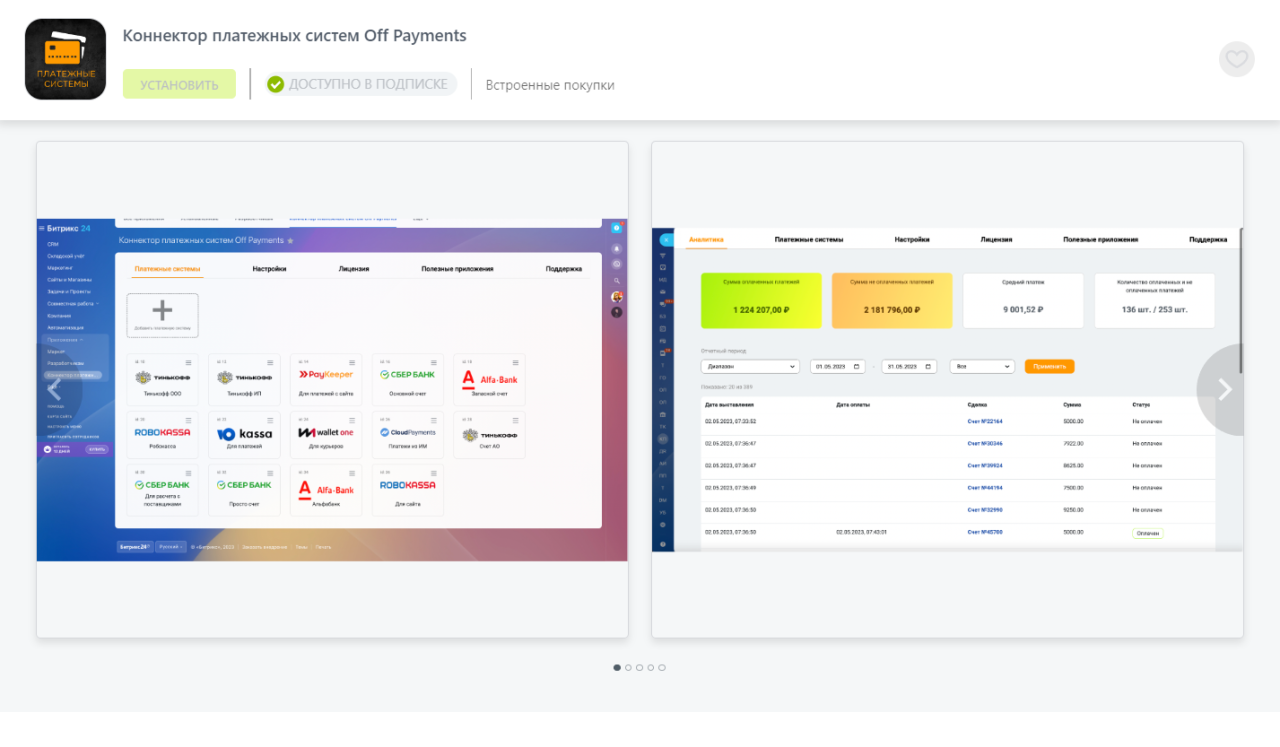Open the analytics dashboard screenshot
The height and width of the screenshot is (747, 1280).
click(x=947, y=389)
